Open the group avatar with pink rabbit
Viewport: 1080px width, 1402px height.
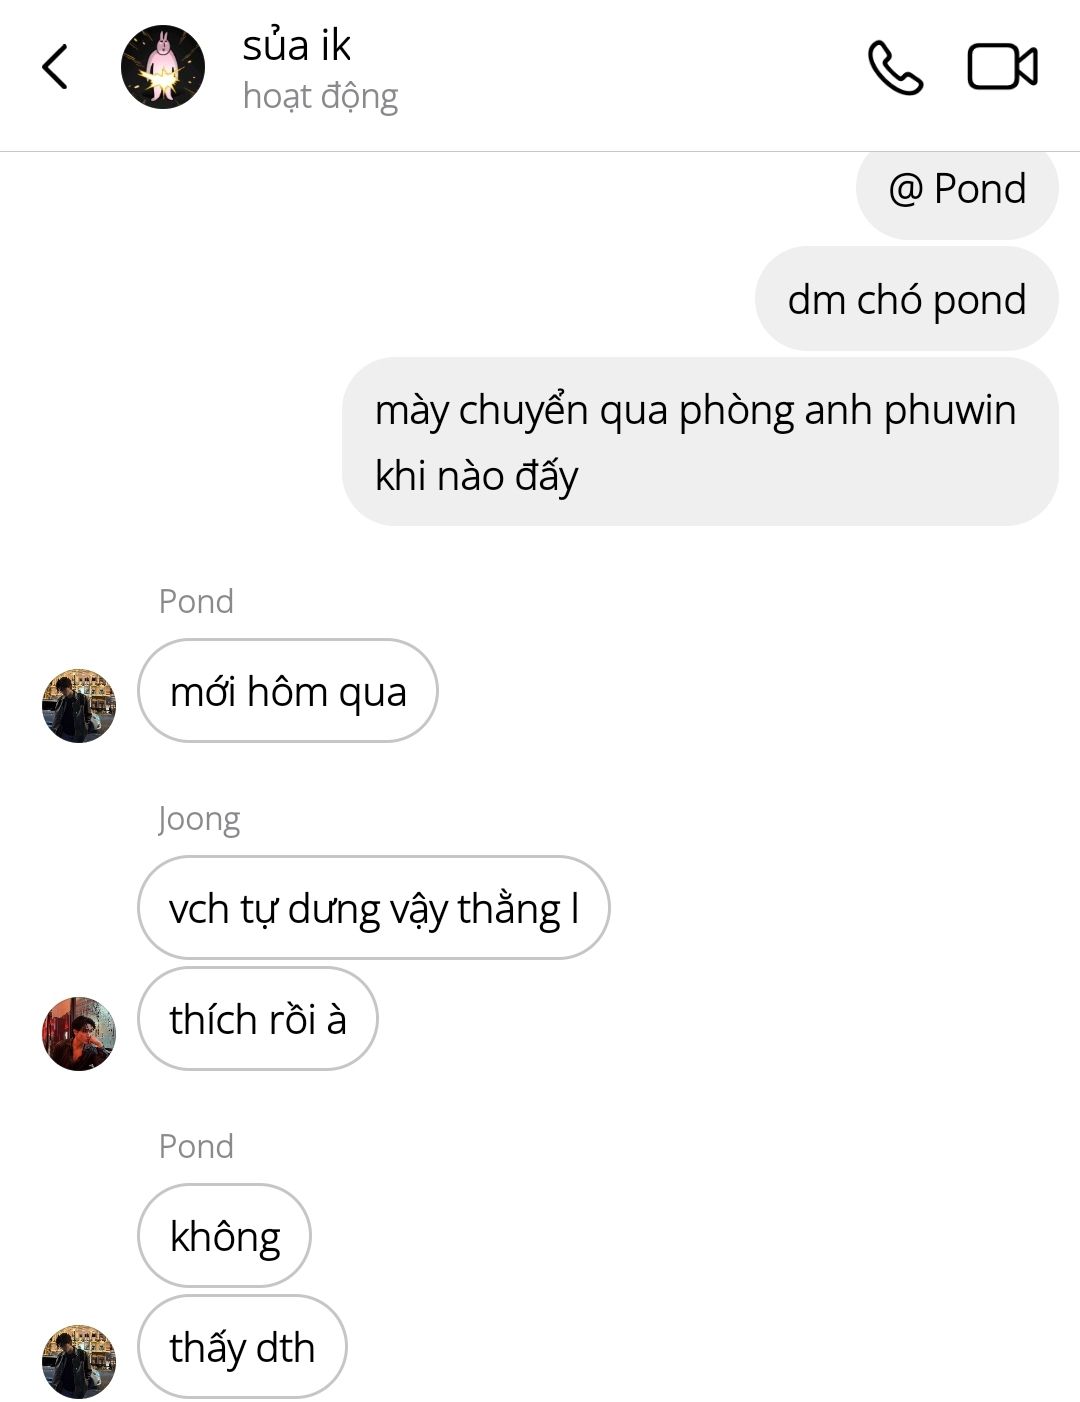click(163, 67)
